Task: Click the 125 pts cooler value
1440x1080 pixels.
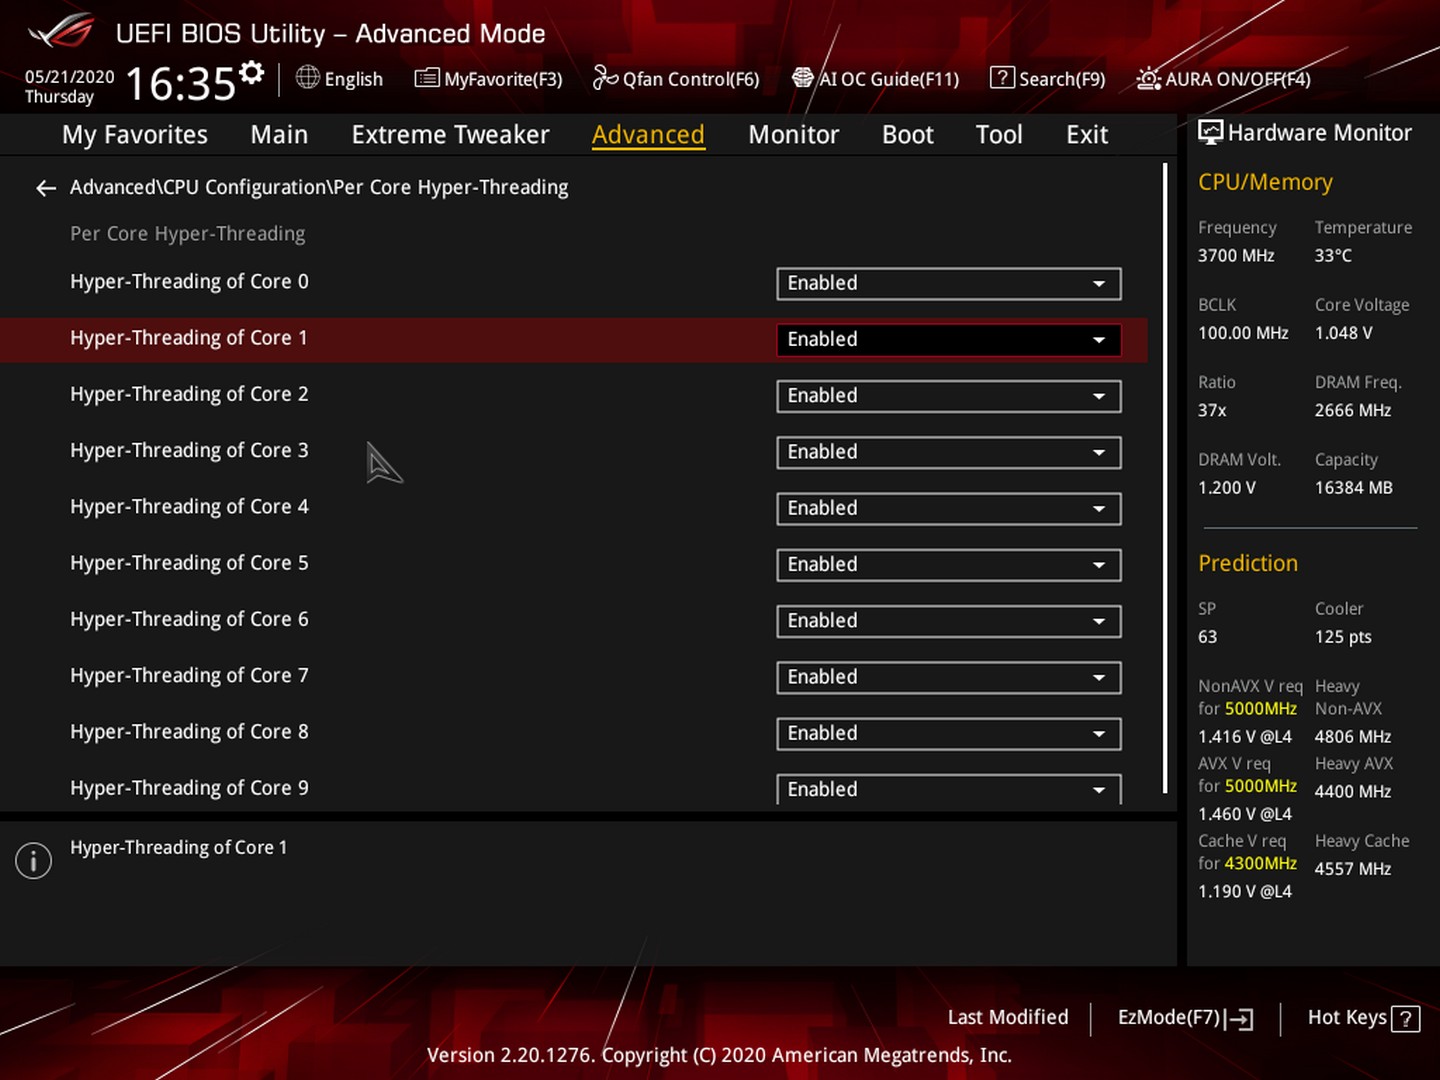Action: click(x=1343, y=637)
